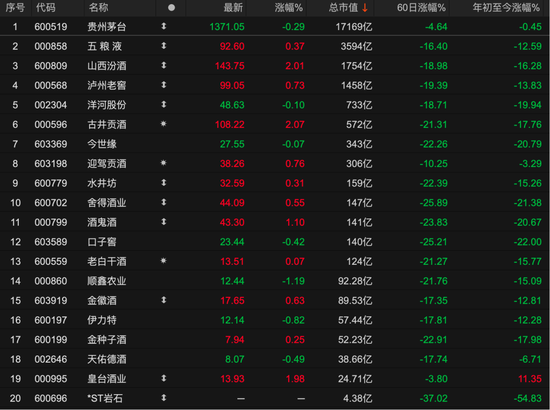The height and width of the screenshot is (410, 550).
Task: Click daily change 2.07 for 古井贡酒
Action: [x=295, y=125]
